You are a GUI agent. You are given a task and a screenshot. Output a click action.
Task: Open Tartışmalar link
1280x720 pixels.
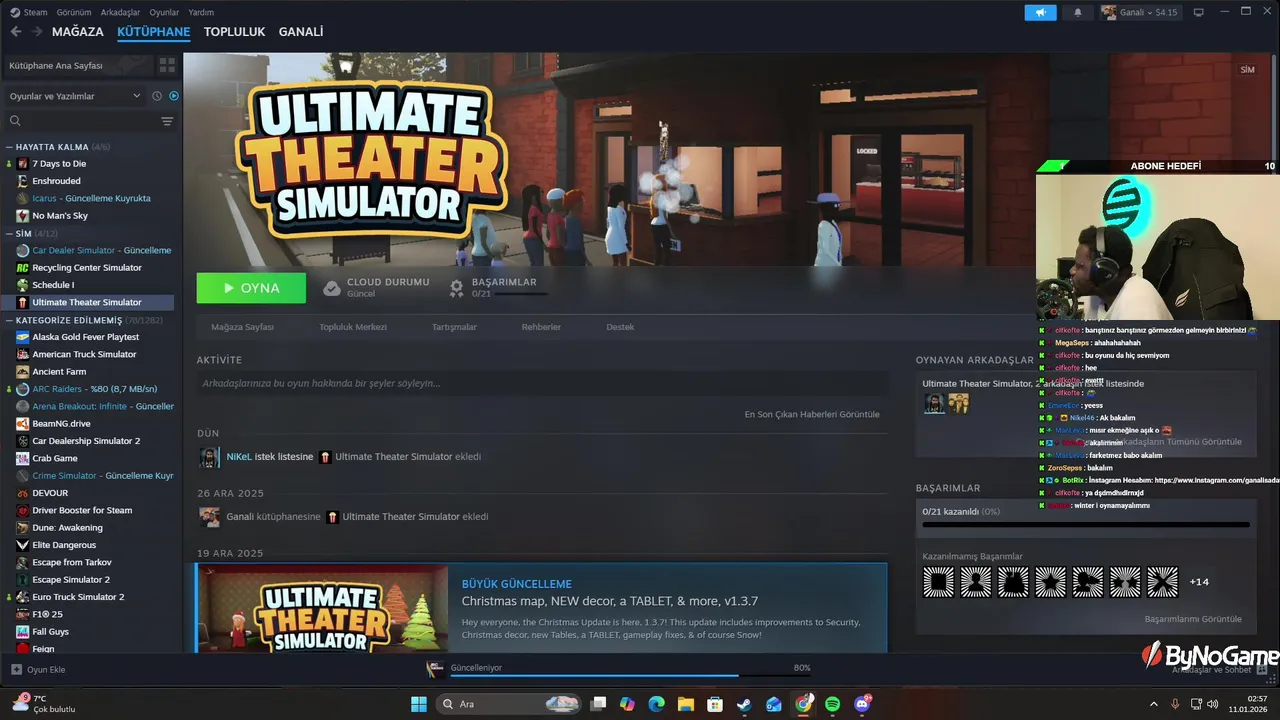coord(454,327)
